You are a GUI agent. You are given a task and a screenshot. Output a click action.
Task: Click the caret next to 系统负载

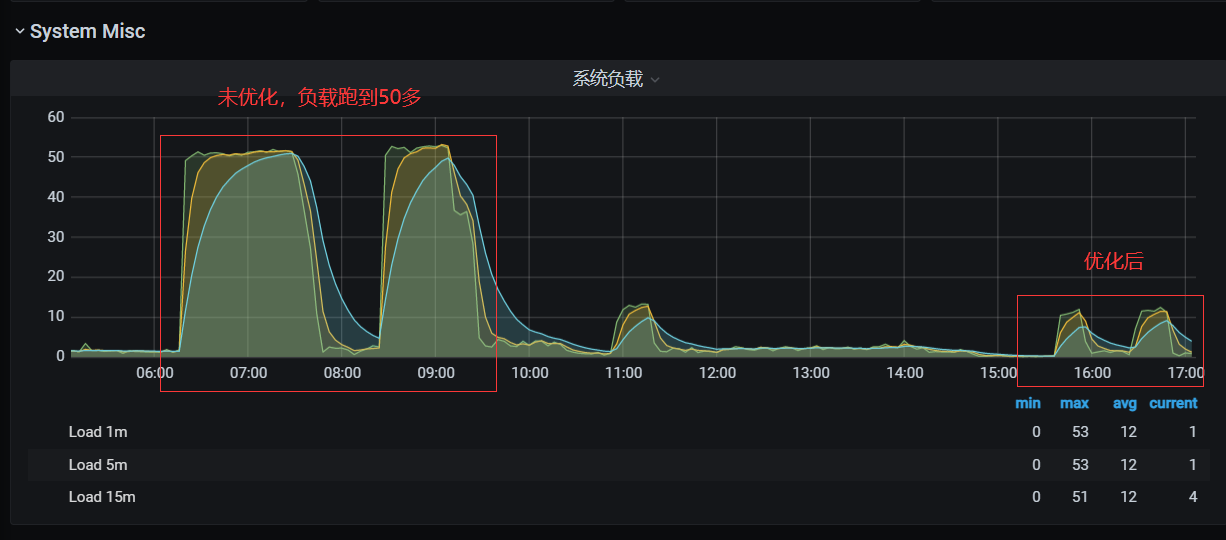(655, 80)
